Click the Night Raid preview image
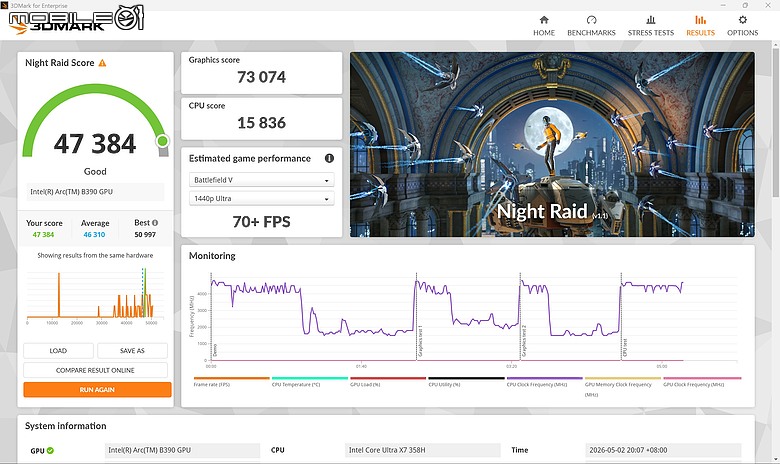 point(552,144)
